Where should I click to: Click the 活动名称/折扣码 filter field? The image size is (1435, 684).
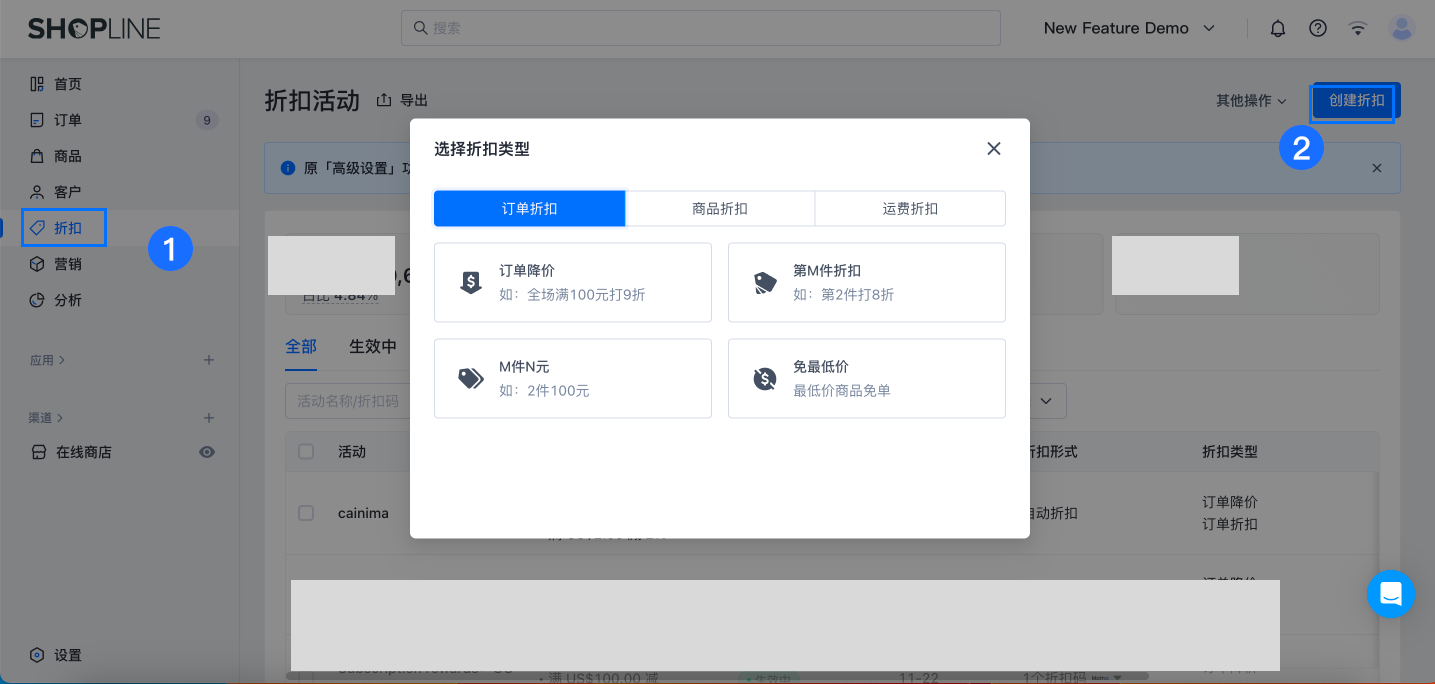[x=347, y=401]
